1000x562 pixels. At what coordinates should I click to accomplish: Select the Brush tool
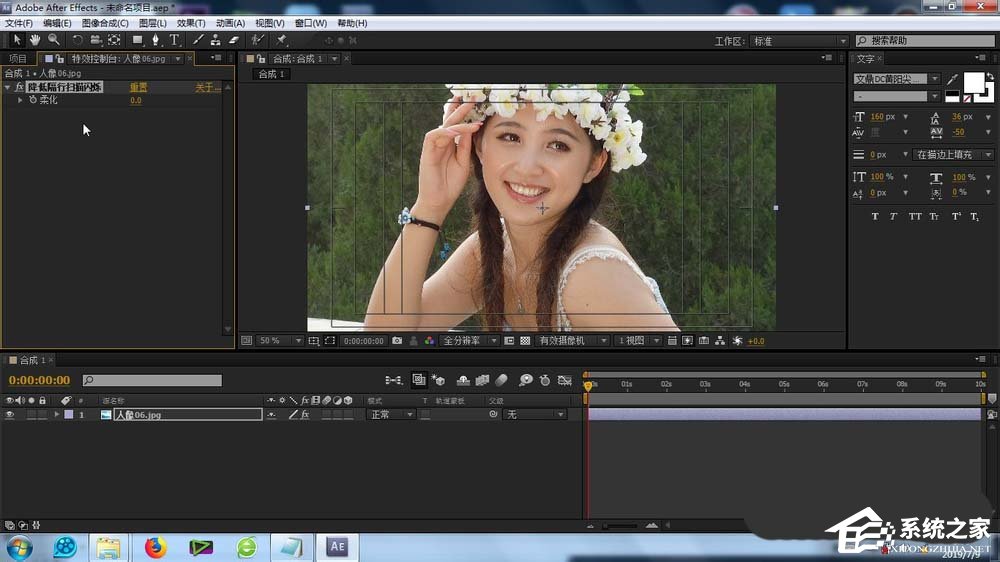tap(198, 40)
